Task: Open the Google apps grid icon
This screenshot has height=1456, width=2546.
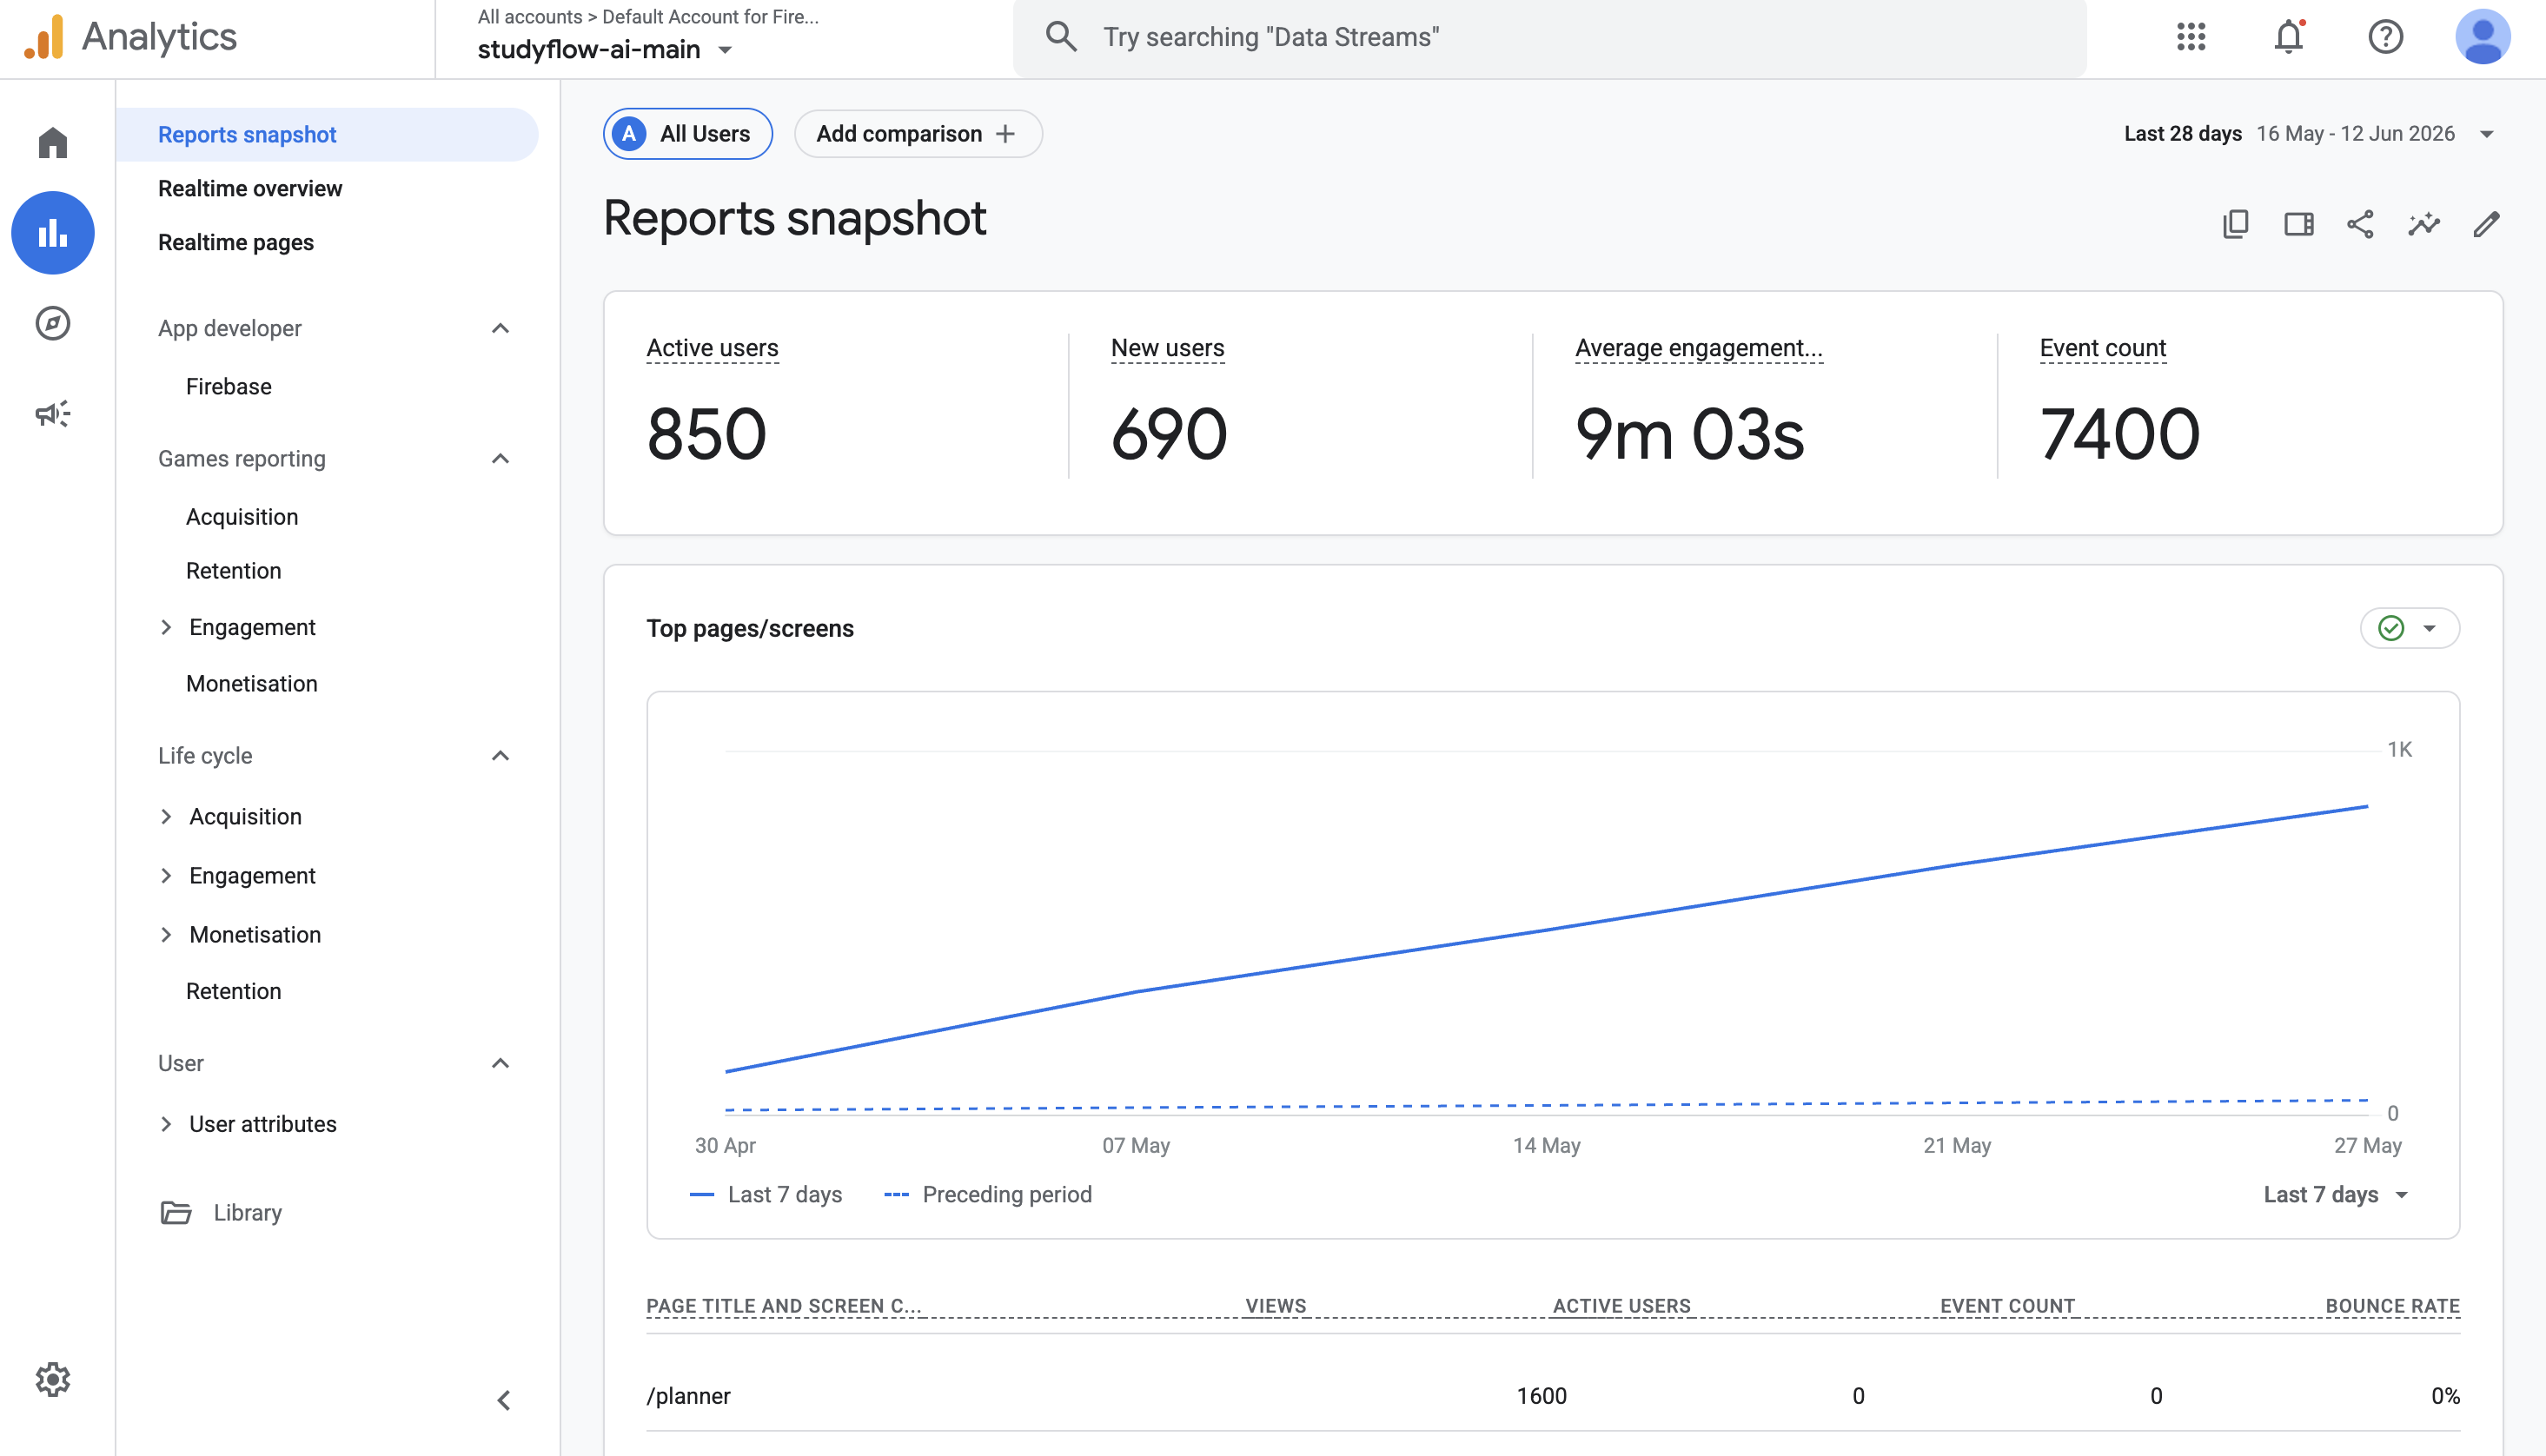Action: [x=2190, y=37]
